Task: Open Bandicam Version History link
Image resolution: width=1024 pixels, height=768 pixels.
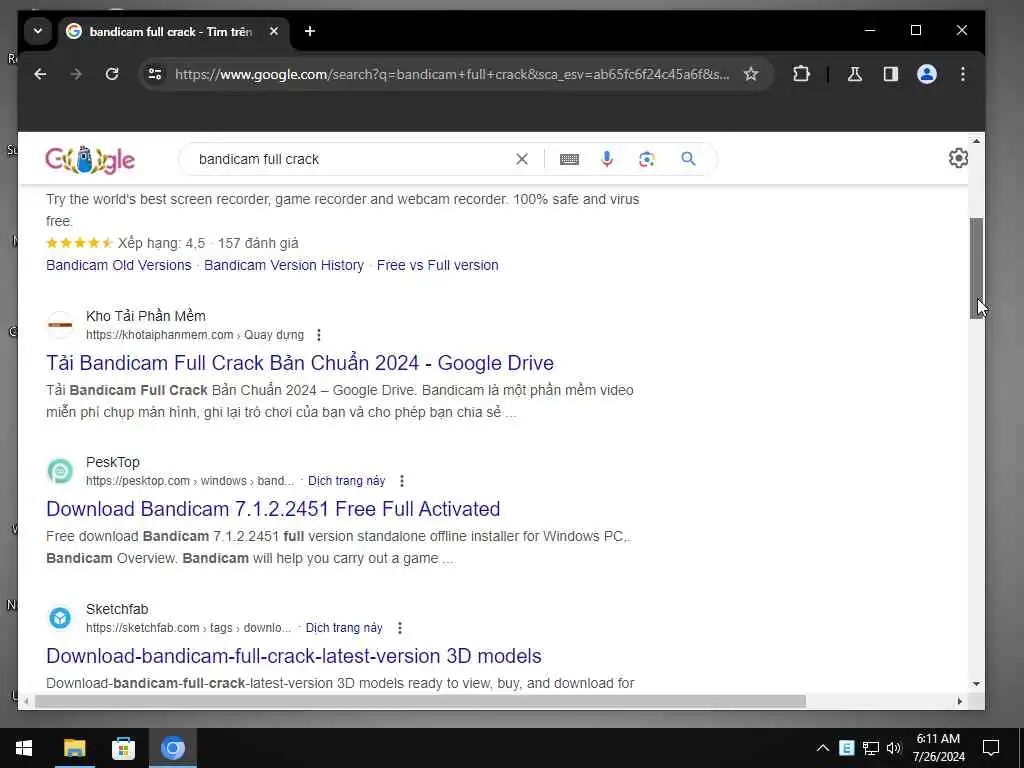Action: (x=284, y=265)
